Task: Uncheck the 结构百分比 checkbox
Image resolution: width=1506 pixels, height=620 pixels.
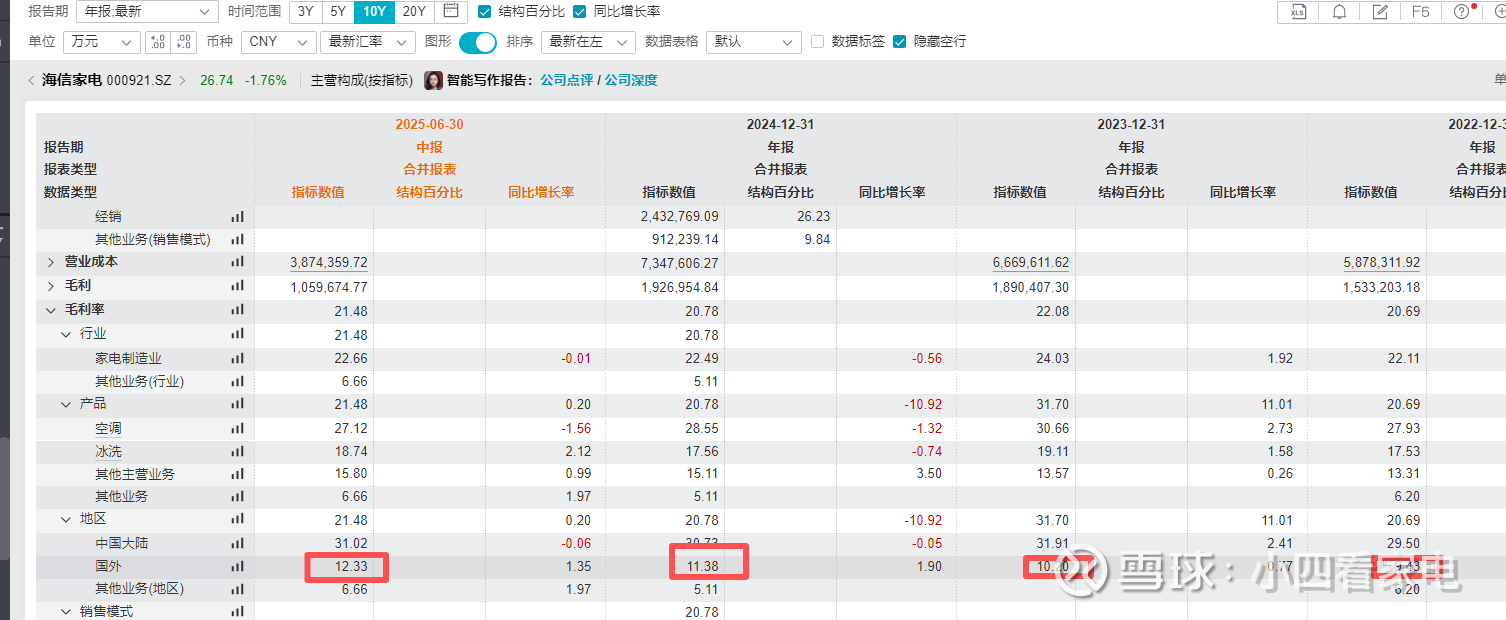Action: (485, 12)
